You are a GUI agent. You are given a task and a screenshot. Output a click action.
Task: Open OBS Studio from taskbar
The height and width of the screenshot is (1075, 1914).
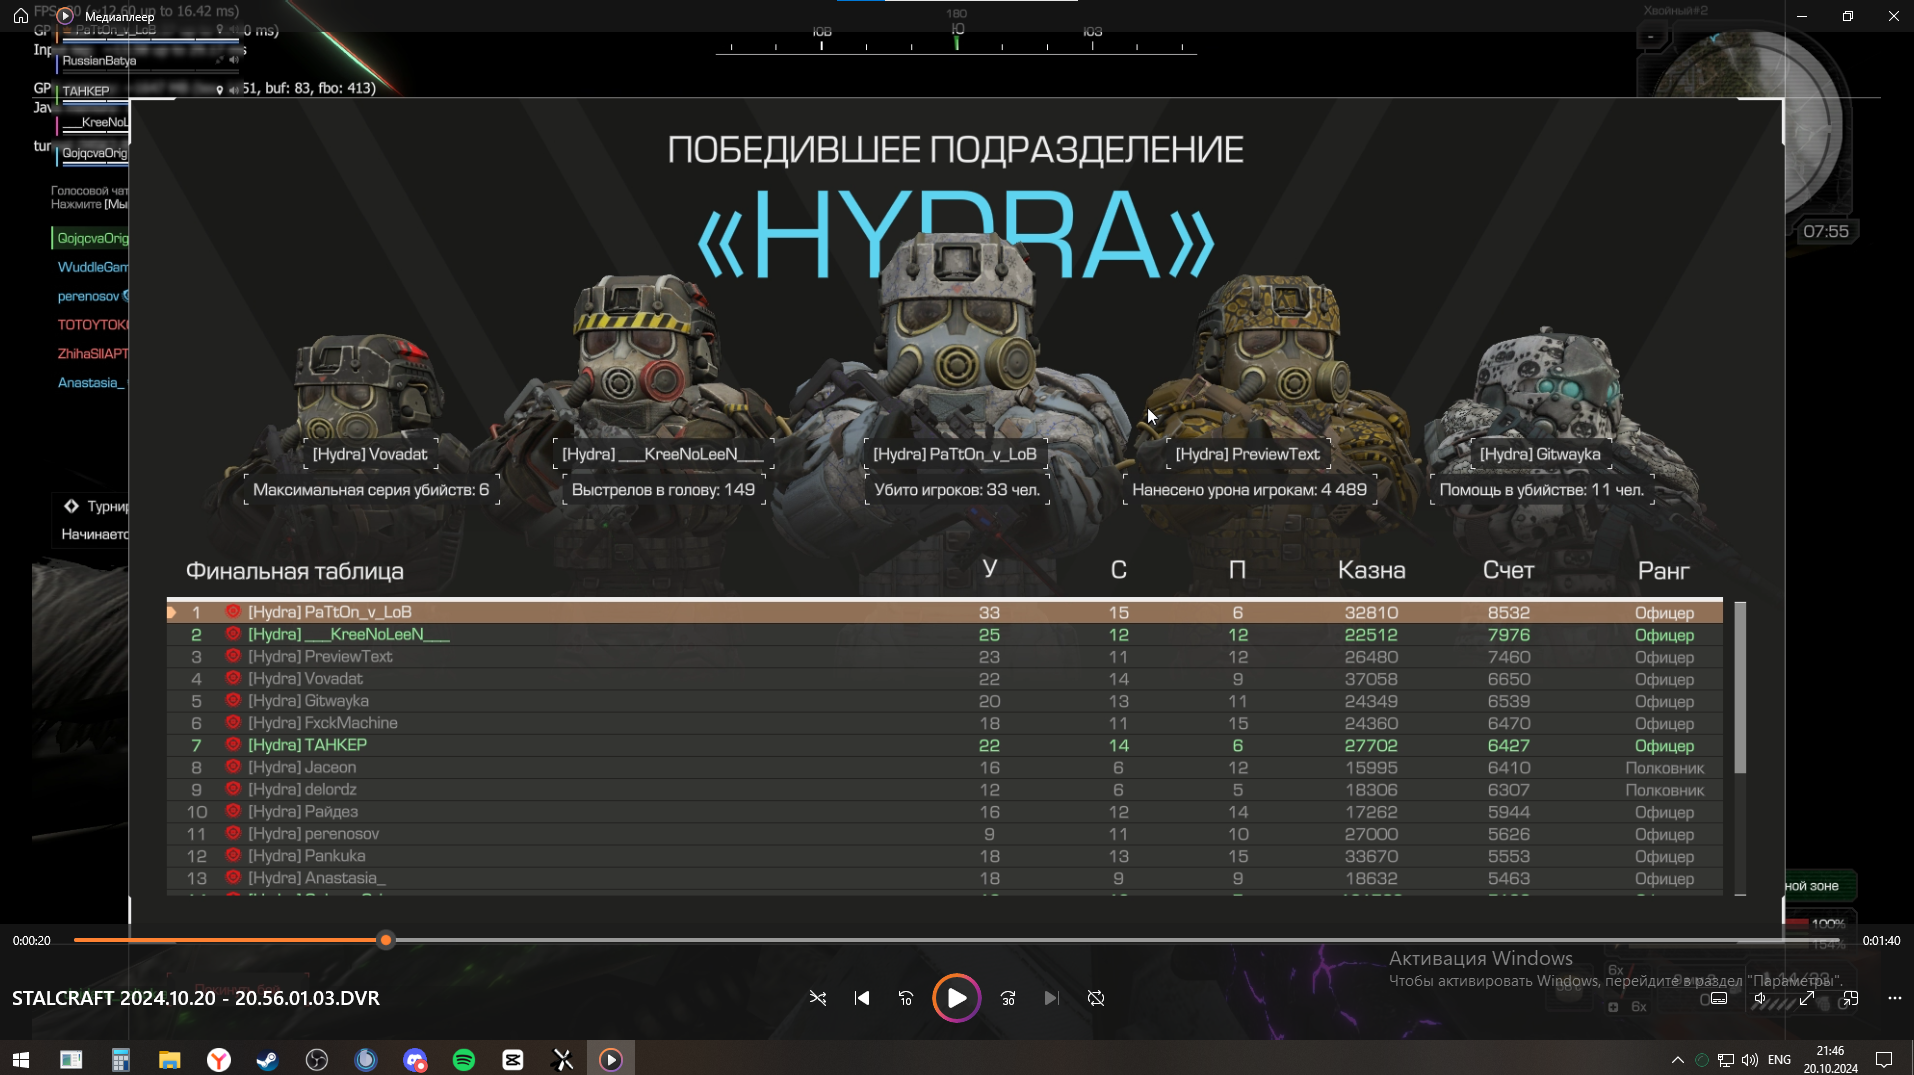point(317,1059)
